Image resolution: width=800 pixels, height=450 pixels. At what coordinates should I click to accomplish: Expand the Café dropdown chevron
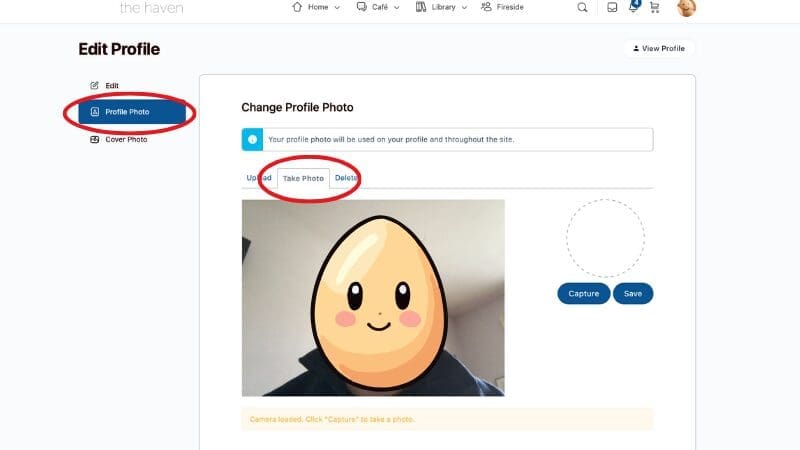[x=397, y=7]
